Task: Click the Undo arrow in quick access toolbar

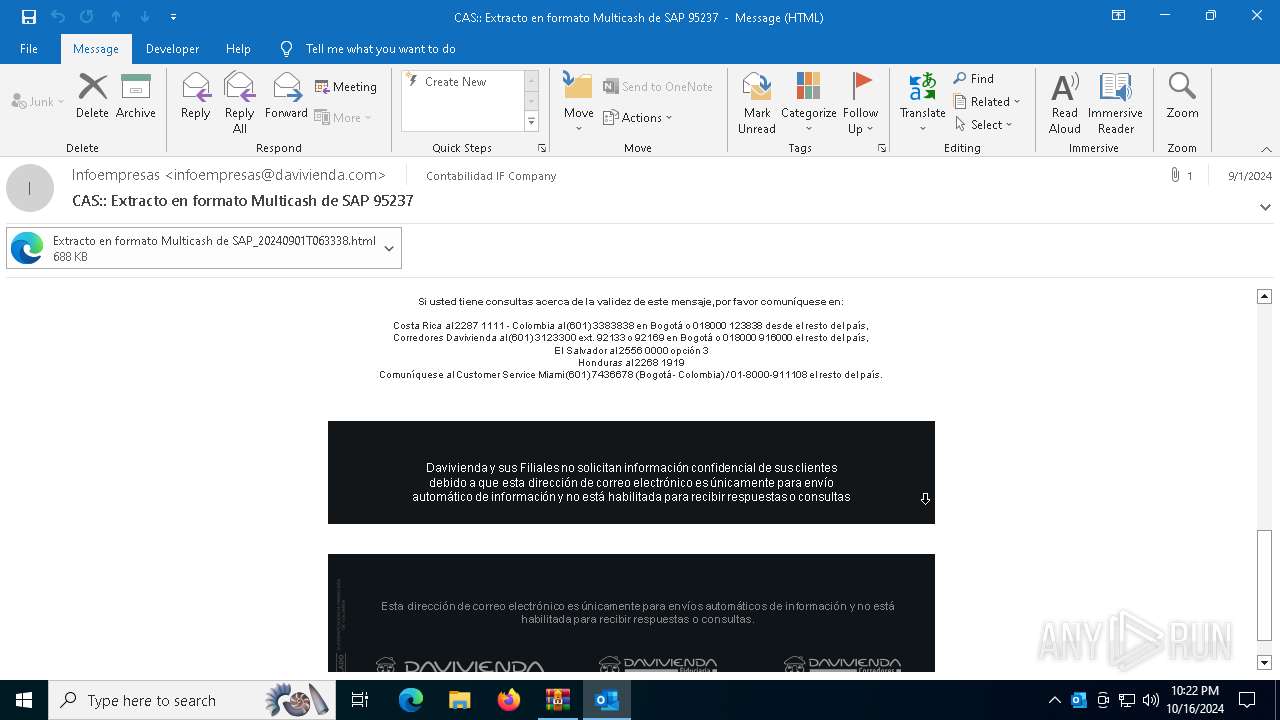Action: (58, 17)
